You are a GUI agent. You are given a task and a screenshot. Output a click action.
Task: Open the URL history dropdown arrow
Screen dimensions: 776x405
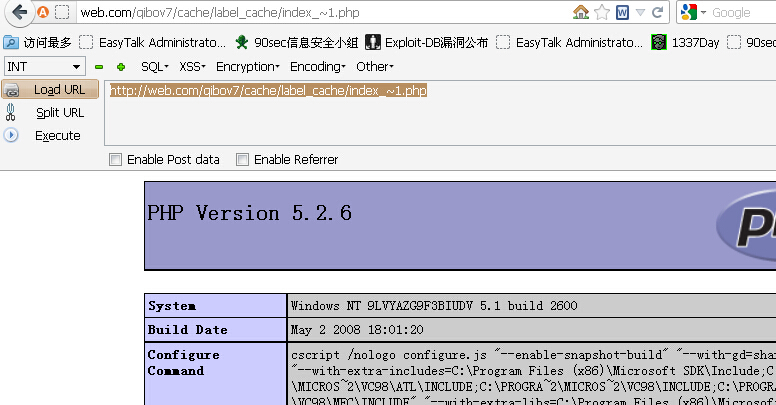640,12
